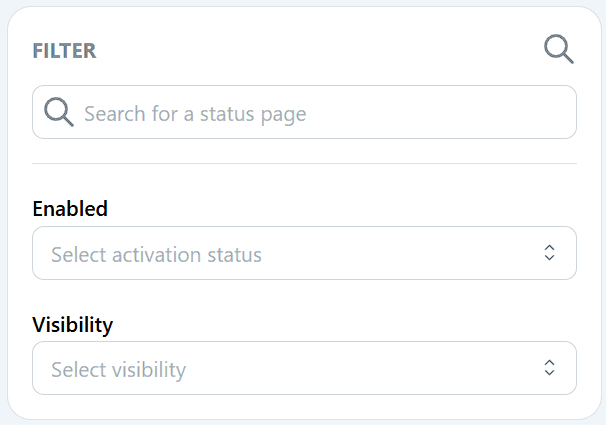This screenshot has height=425, width=606.
Task: Open the Select visibility dropdown
Action: pos(305,368)
